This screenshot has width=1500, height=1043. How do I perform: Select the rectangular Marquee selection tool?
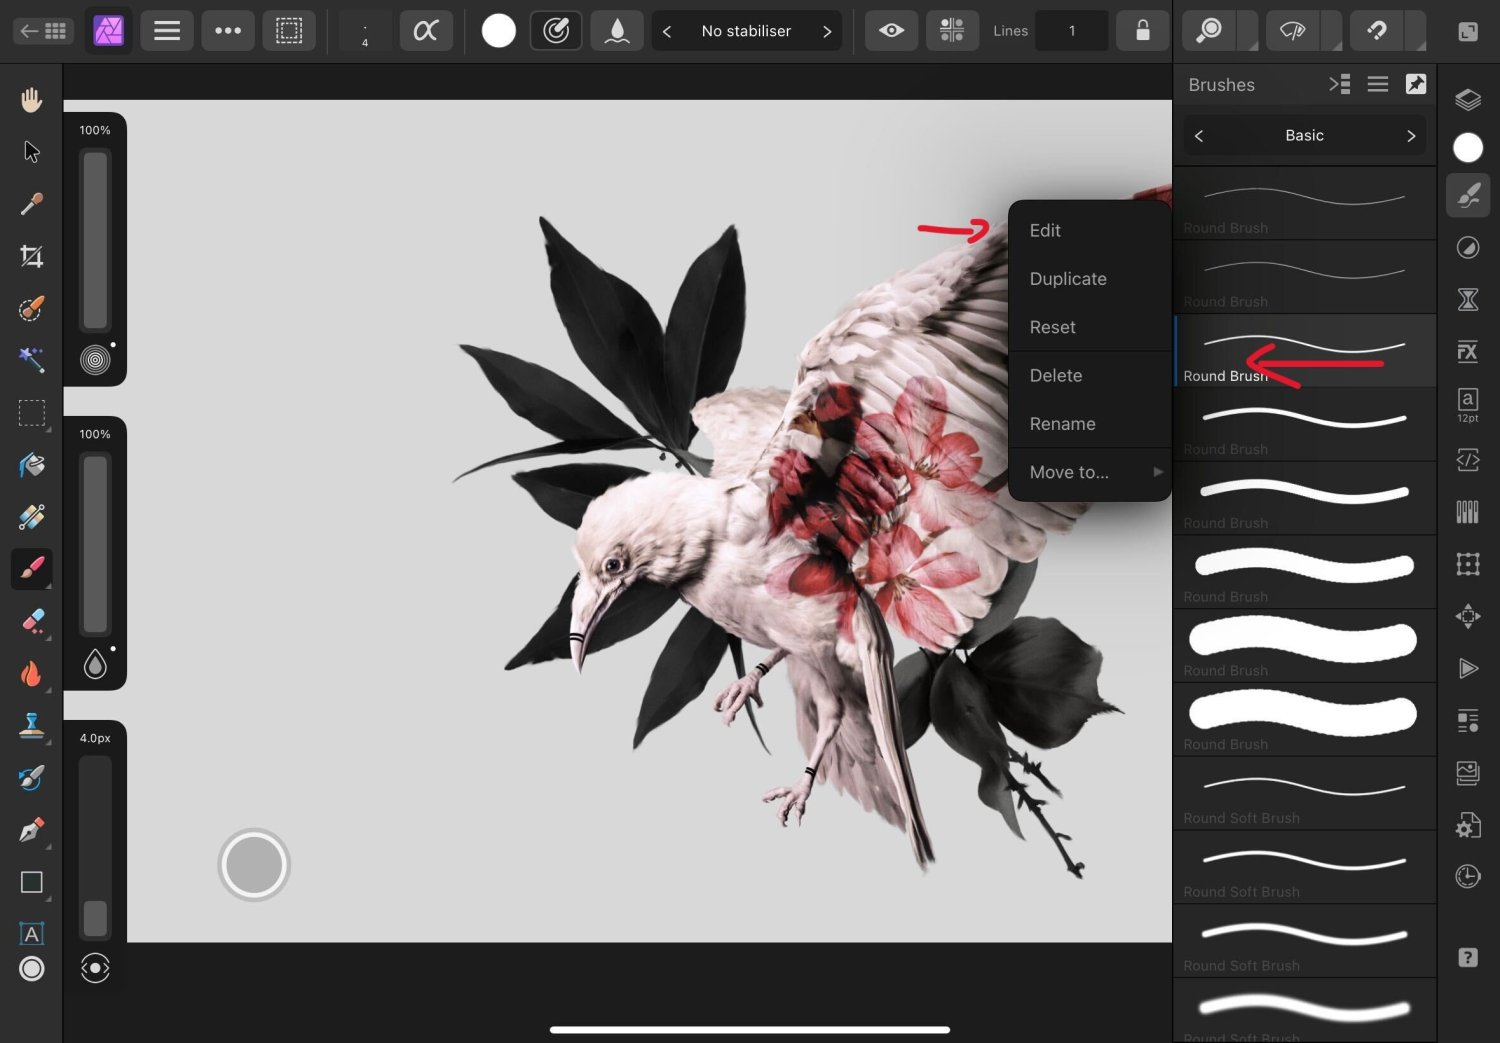(x=31, y=413)
